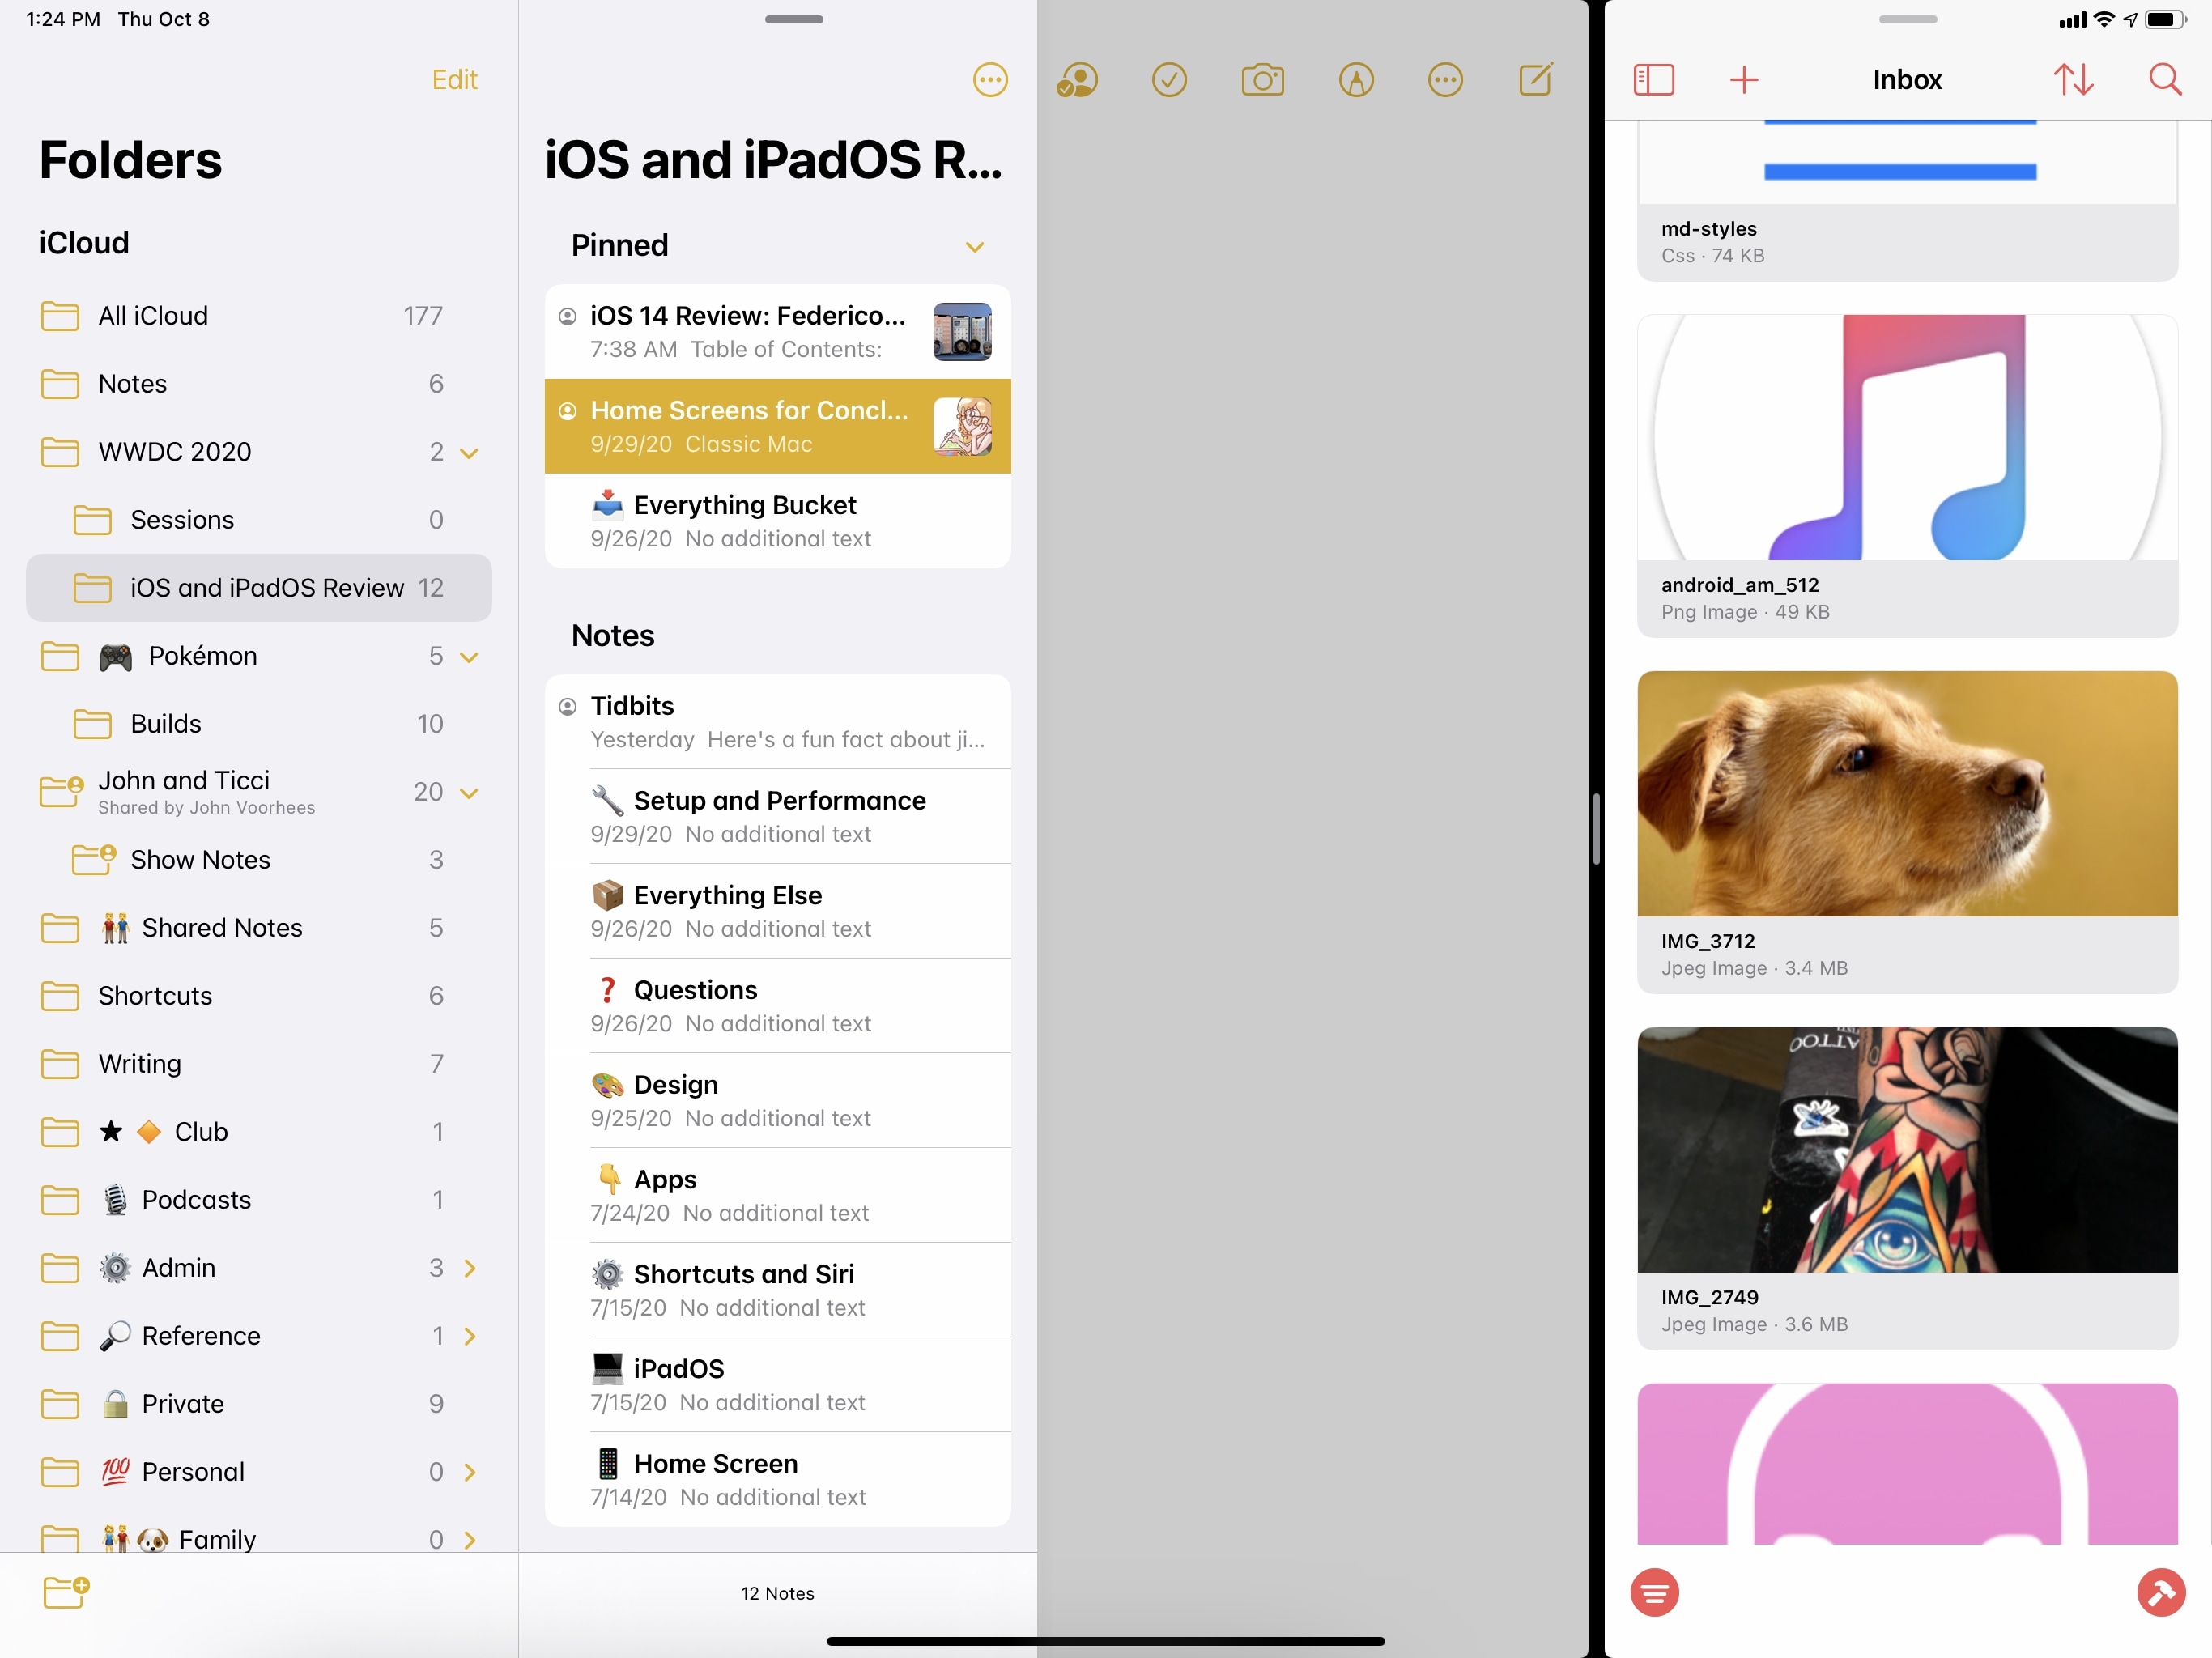Open the Shortcuts folder

click(259, 996)
